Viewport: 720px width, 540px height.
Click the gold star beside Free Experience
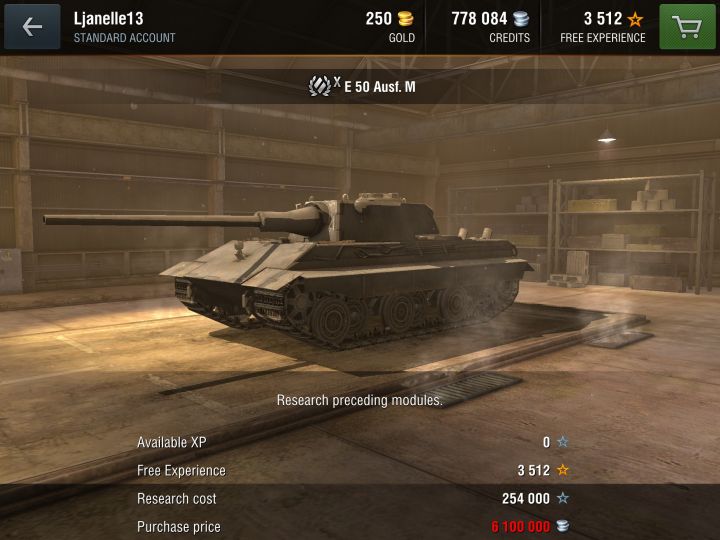point(562,470)
